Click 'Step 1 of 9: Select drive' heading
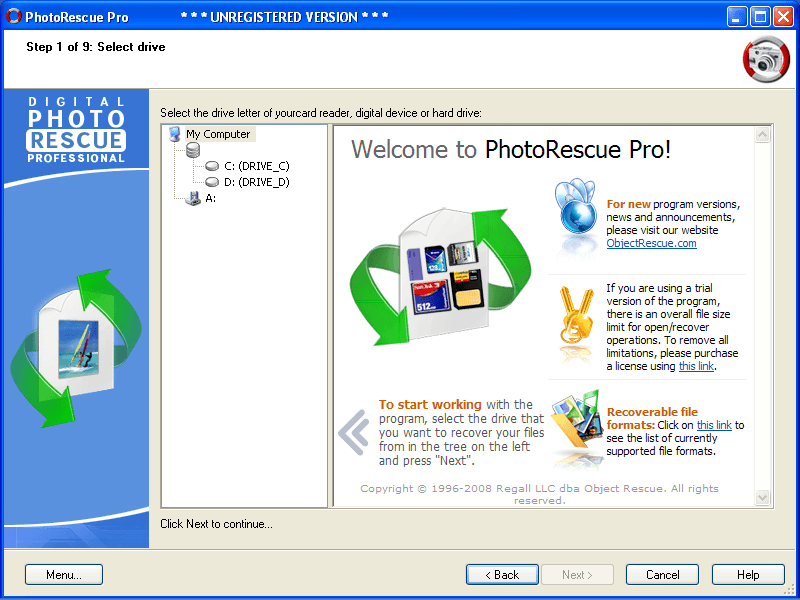Image resolution: width=800 pixels, height=600 pixels. tap(96, 47)
